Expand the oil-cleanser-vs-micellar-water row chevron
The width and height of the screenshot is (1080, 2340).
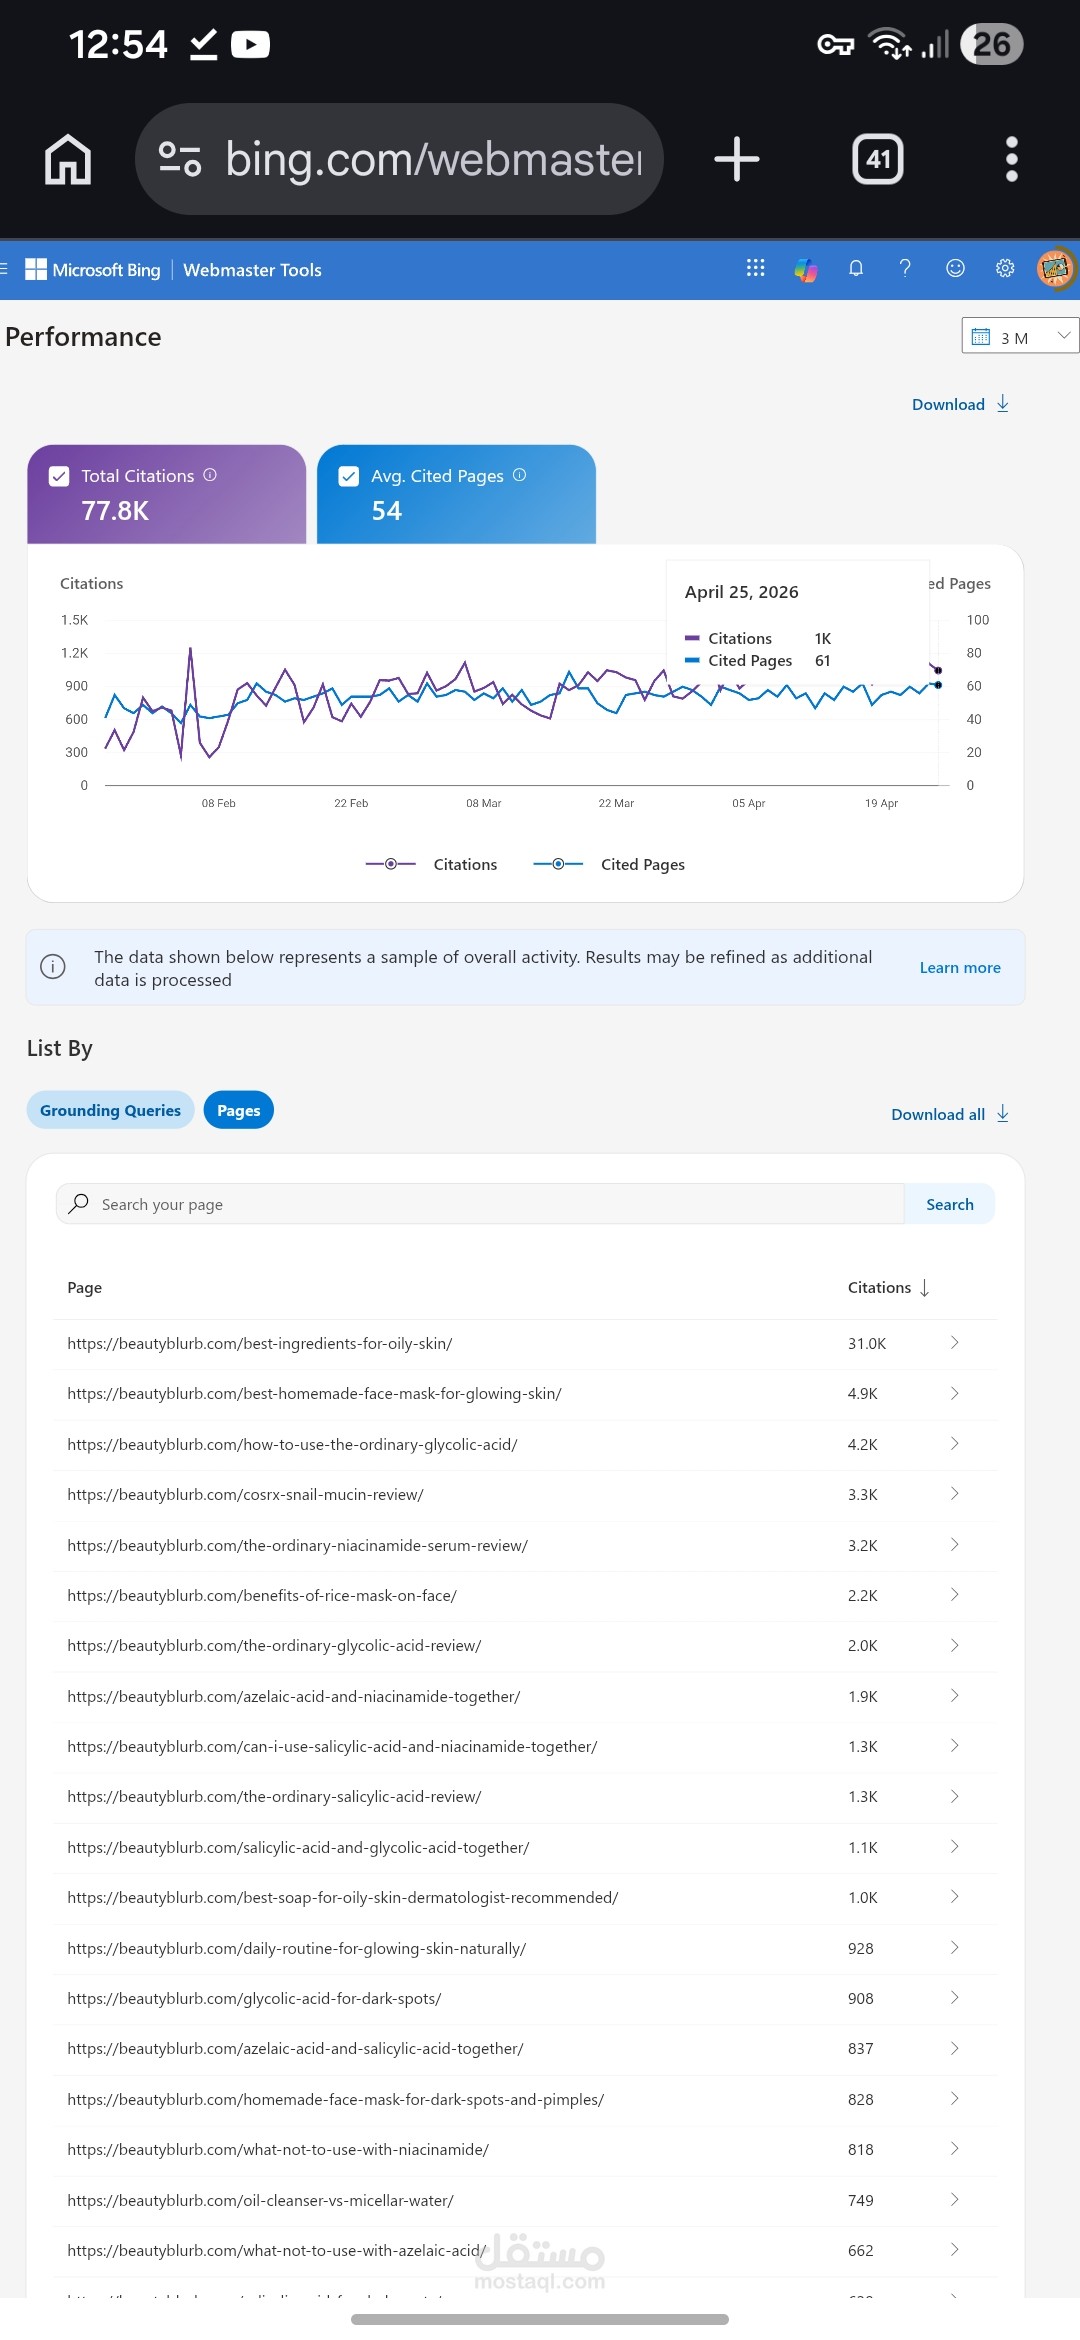(x=955, y=2199)
